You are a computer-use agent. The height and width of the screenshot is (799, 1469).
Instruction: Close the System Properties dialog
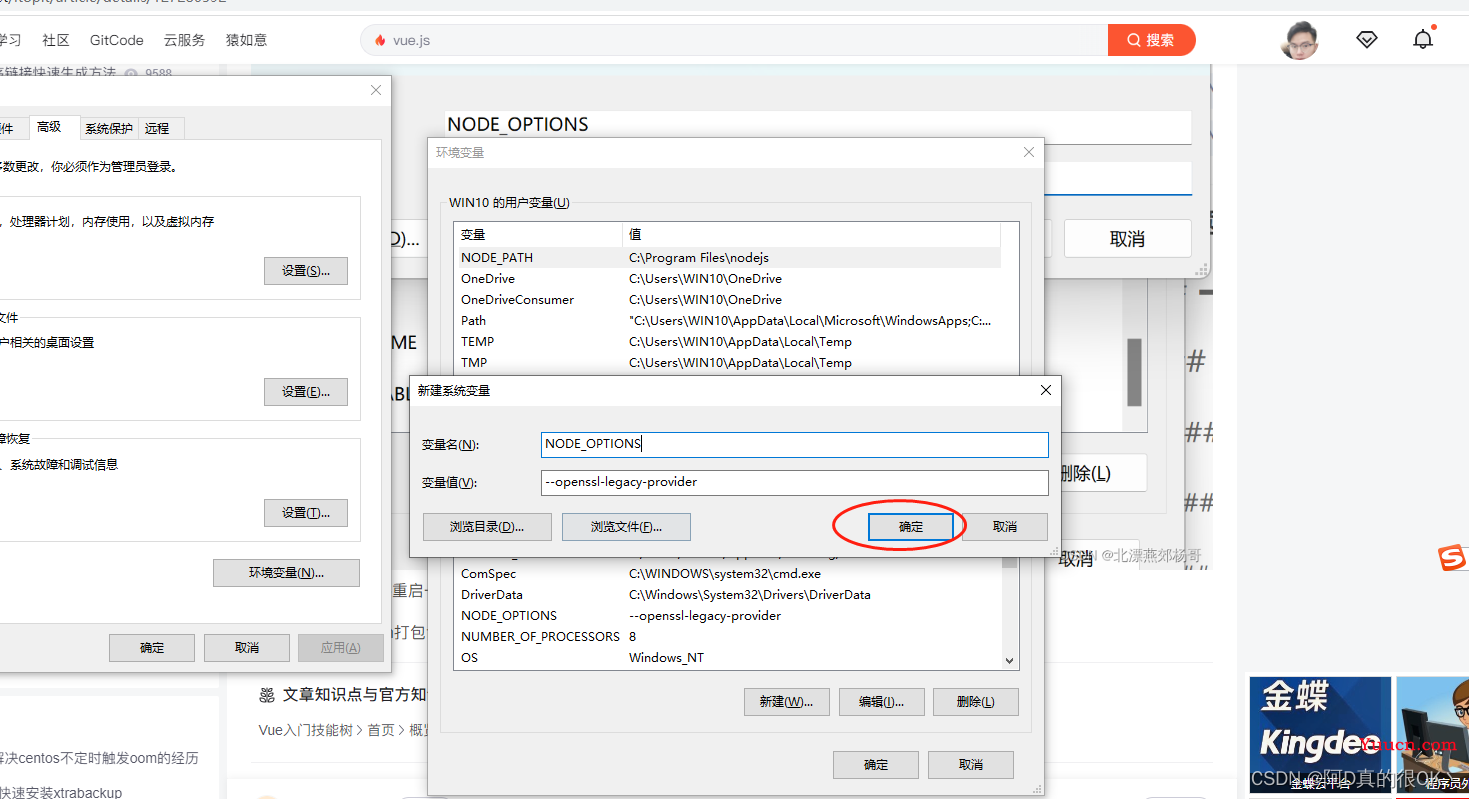pos(376,90)
